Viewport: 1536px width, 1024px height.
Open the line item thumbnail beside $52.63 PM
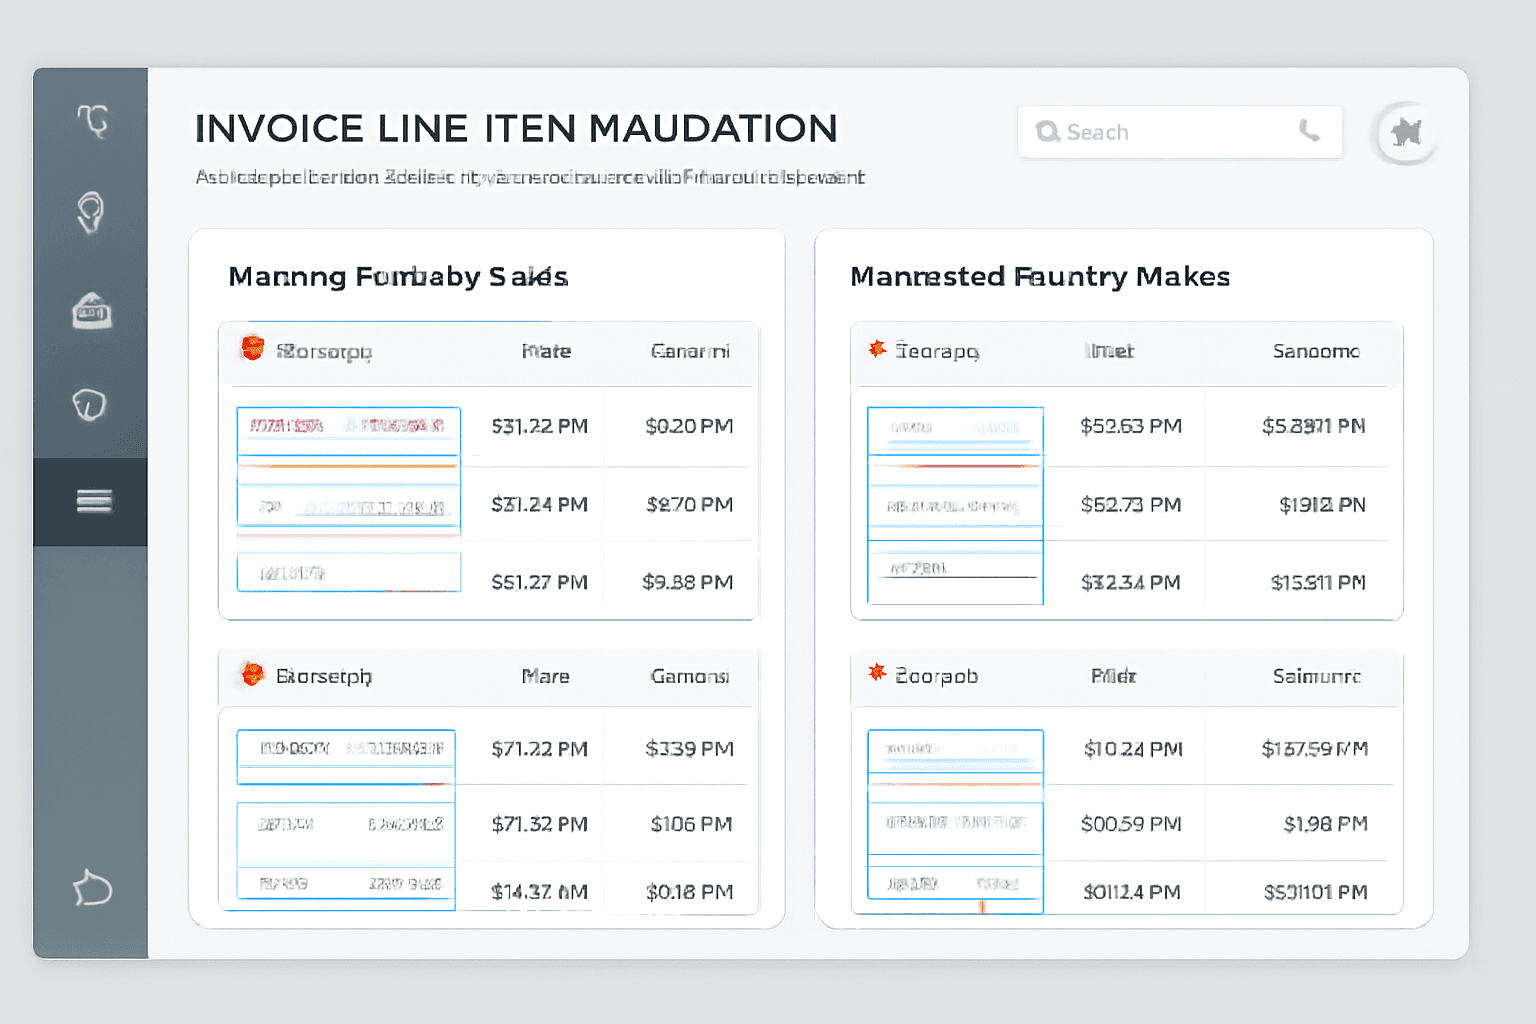tap(955, 431)
